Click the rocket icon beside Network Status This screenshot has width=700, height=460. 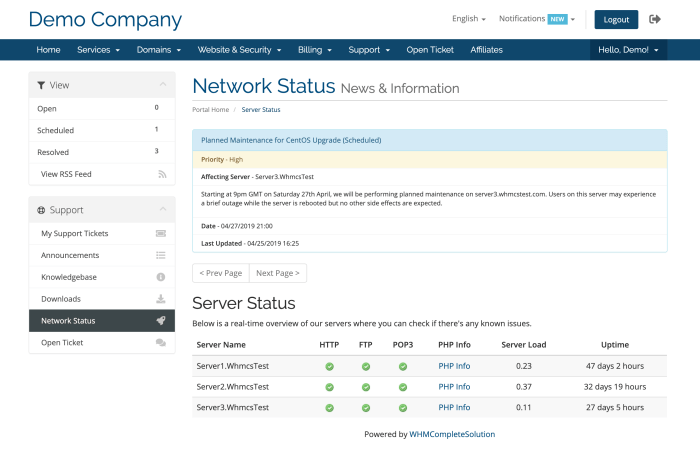click(161, 321)
